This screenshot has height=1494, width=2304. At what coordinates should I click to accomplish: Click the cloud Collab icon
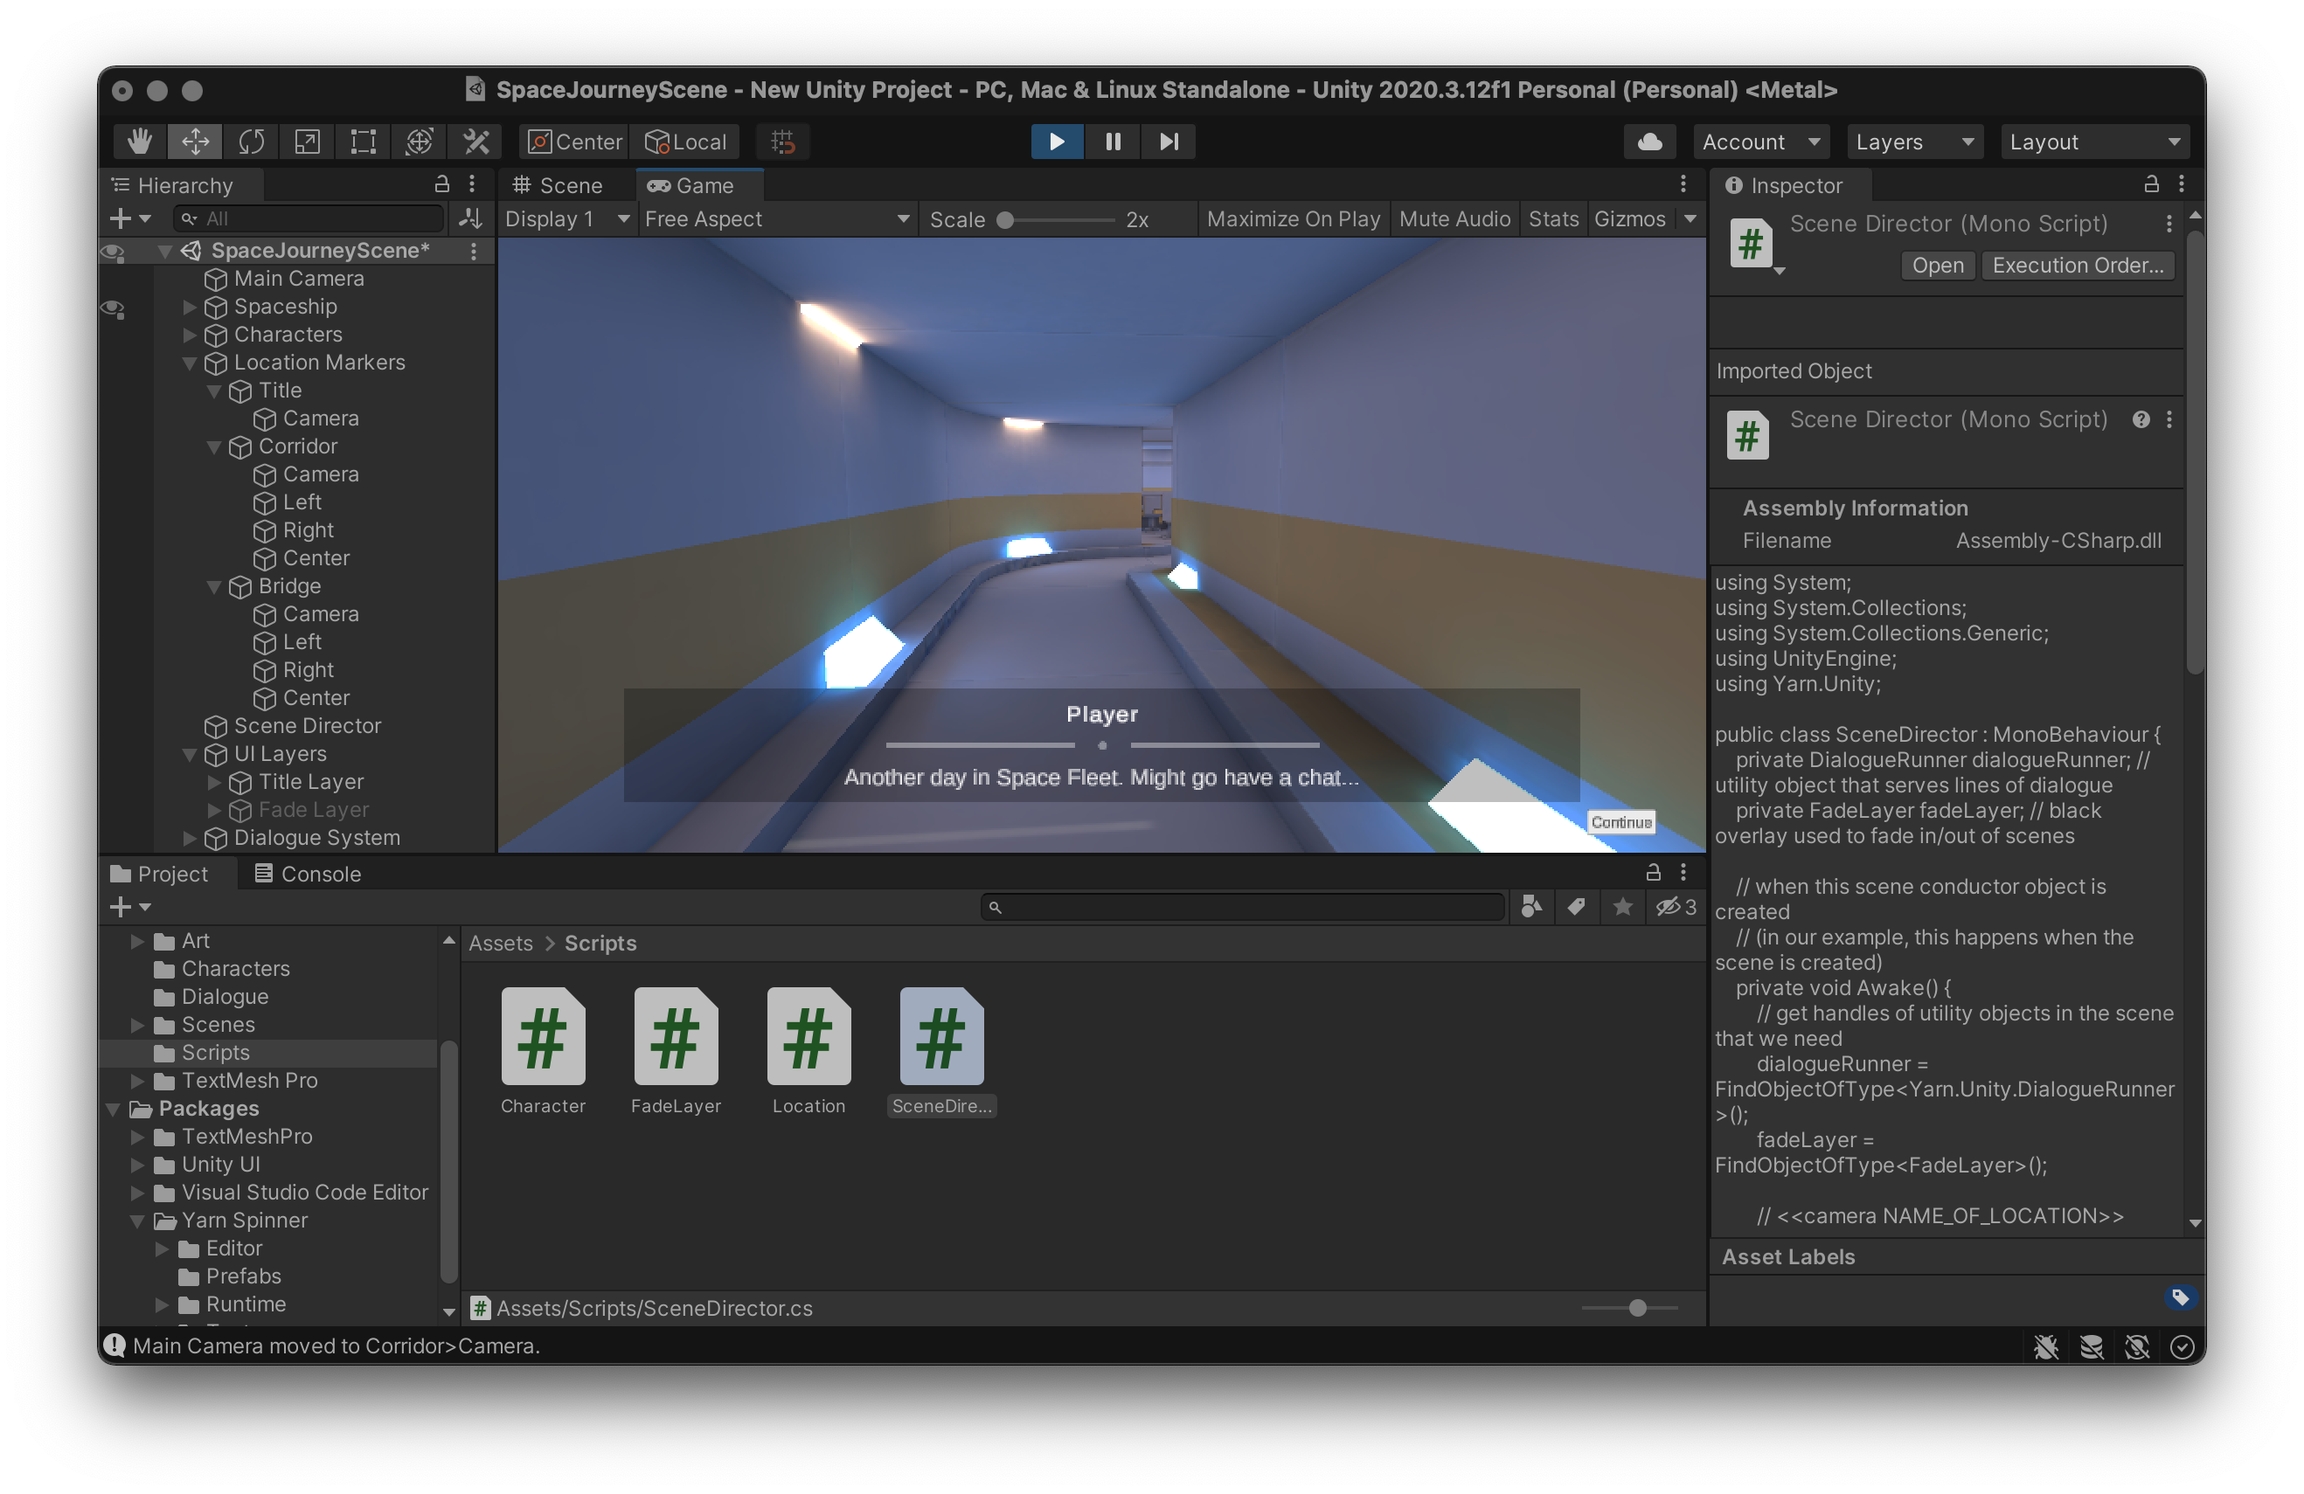[1650, 141]
